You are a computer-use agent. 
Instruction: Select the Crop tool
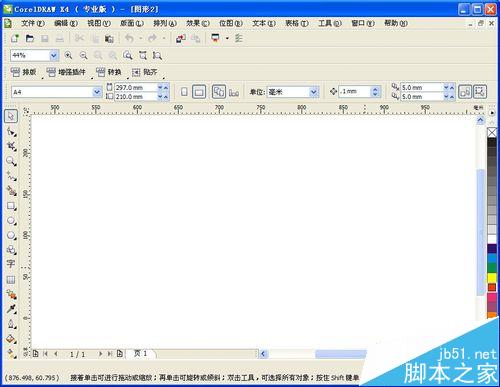coord(11,147)
